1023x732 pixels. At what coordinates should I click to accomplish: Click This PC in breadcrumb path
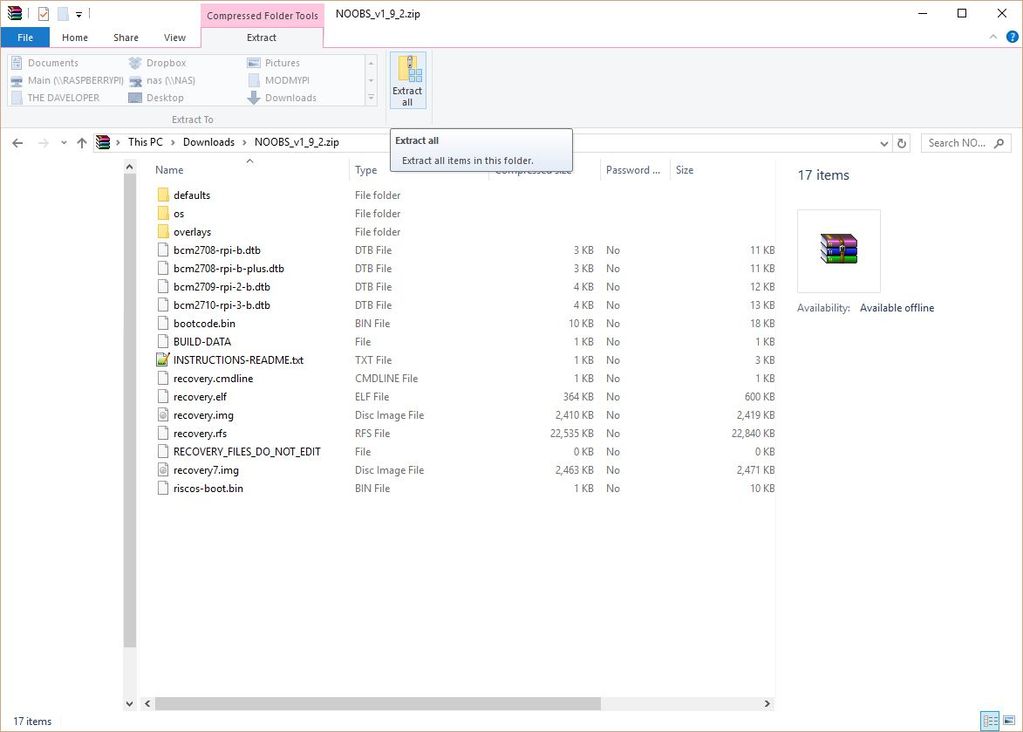click(x=145, y=142)
